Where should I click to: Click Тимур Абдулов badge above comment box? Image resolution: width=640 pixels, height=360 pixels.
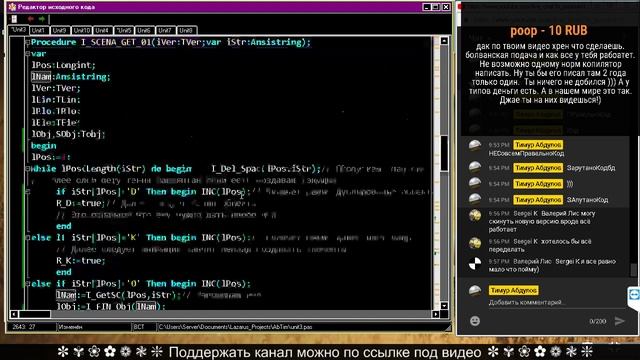tap(513, 291)
